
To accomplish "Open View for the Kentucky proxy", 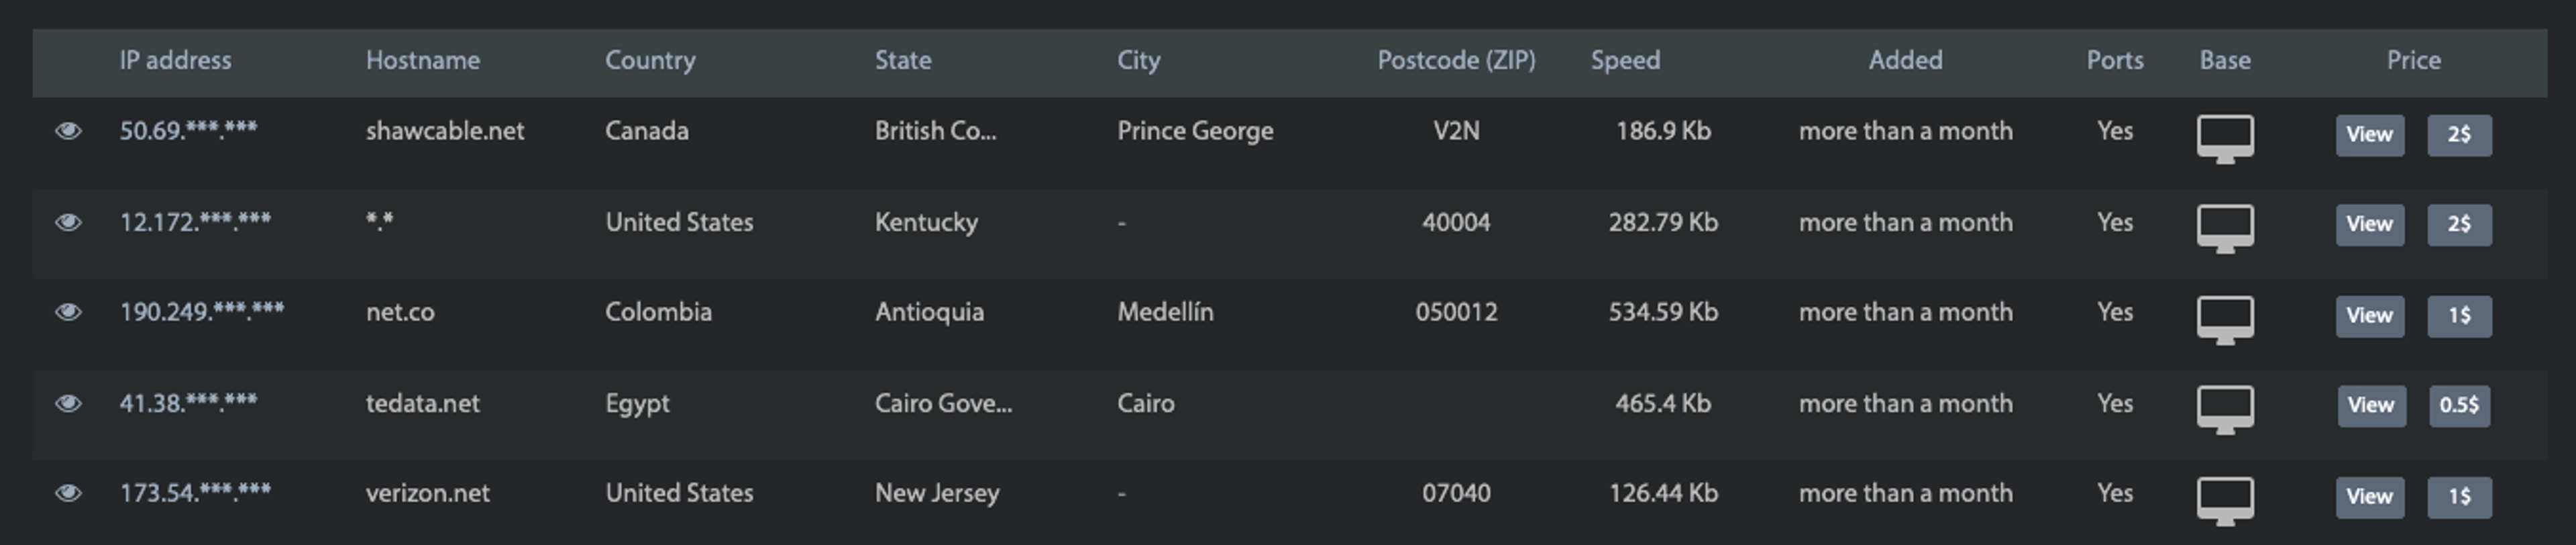I will [x=2369, y=225].
